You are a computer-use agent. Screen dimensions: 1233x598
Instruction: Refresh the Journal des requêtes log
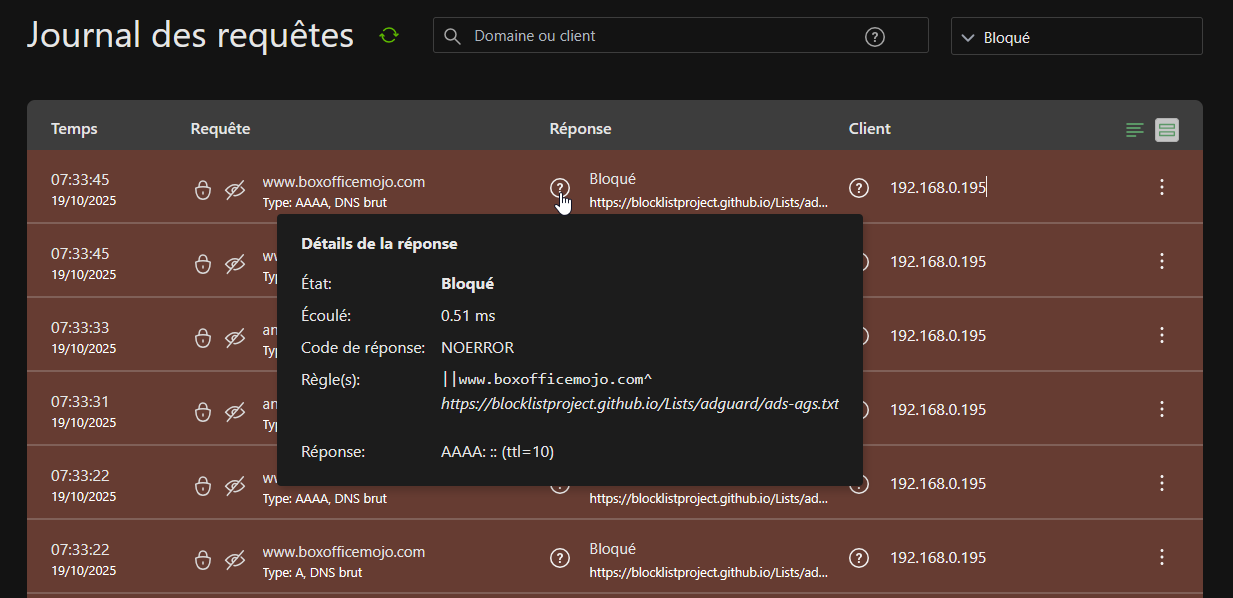tap(389, 36)
